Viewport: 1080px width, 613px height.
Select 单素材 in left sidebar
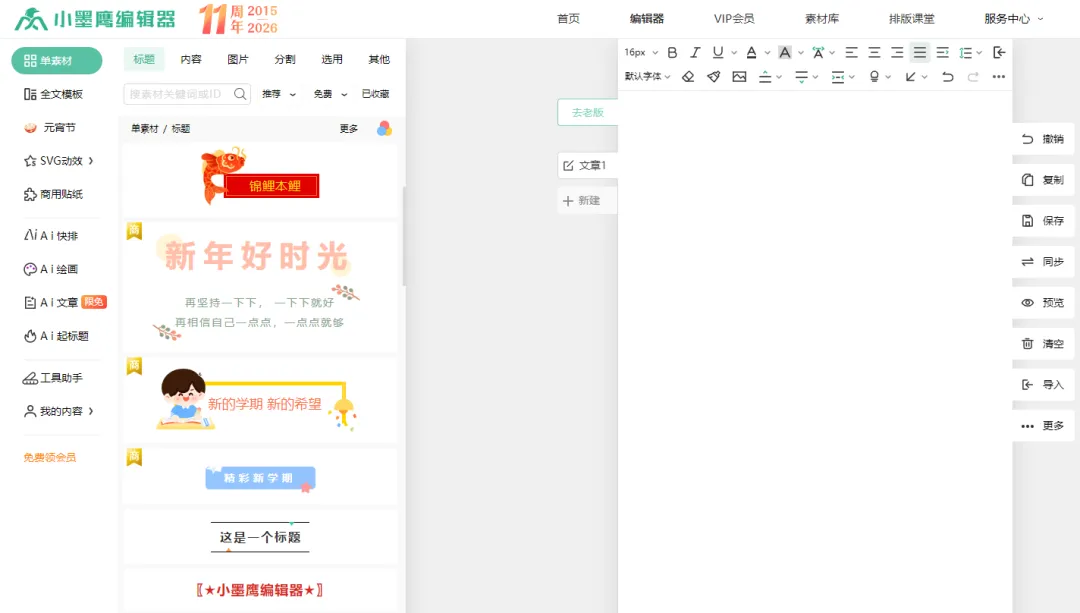(56, 61)
